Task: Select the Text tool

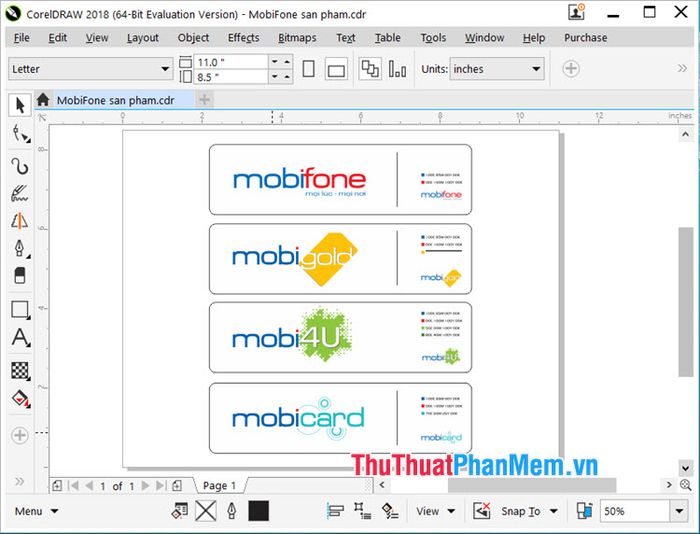Action: tap(20, 338)
